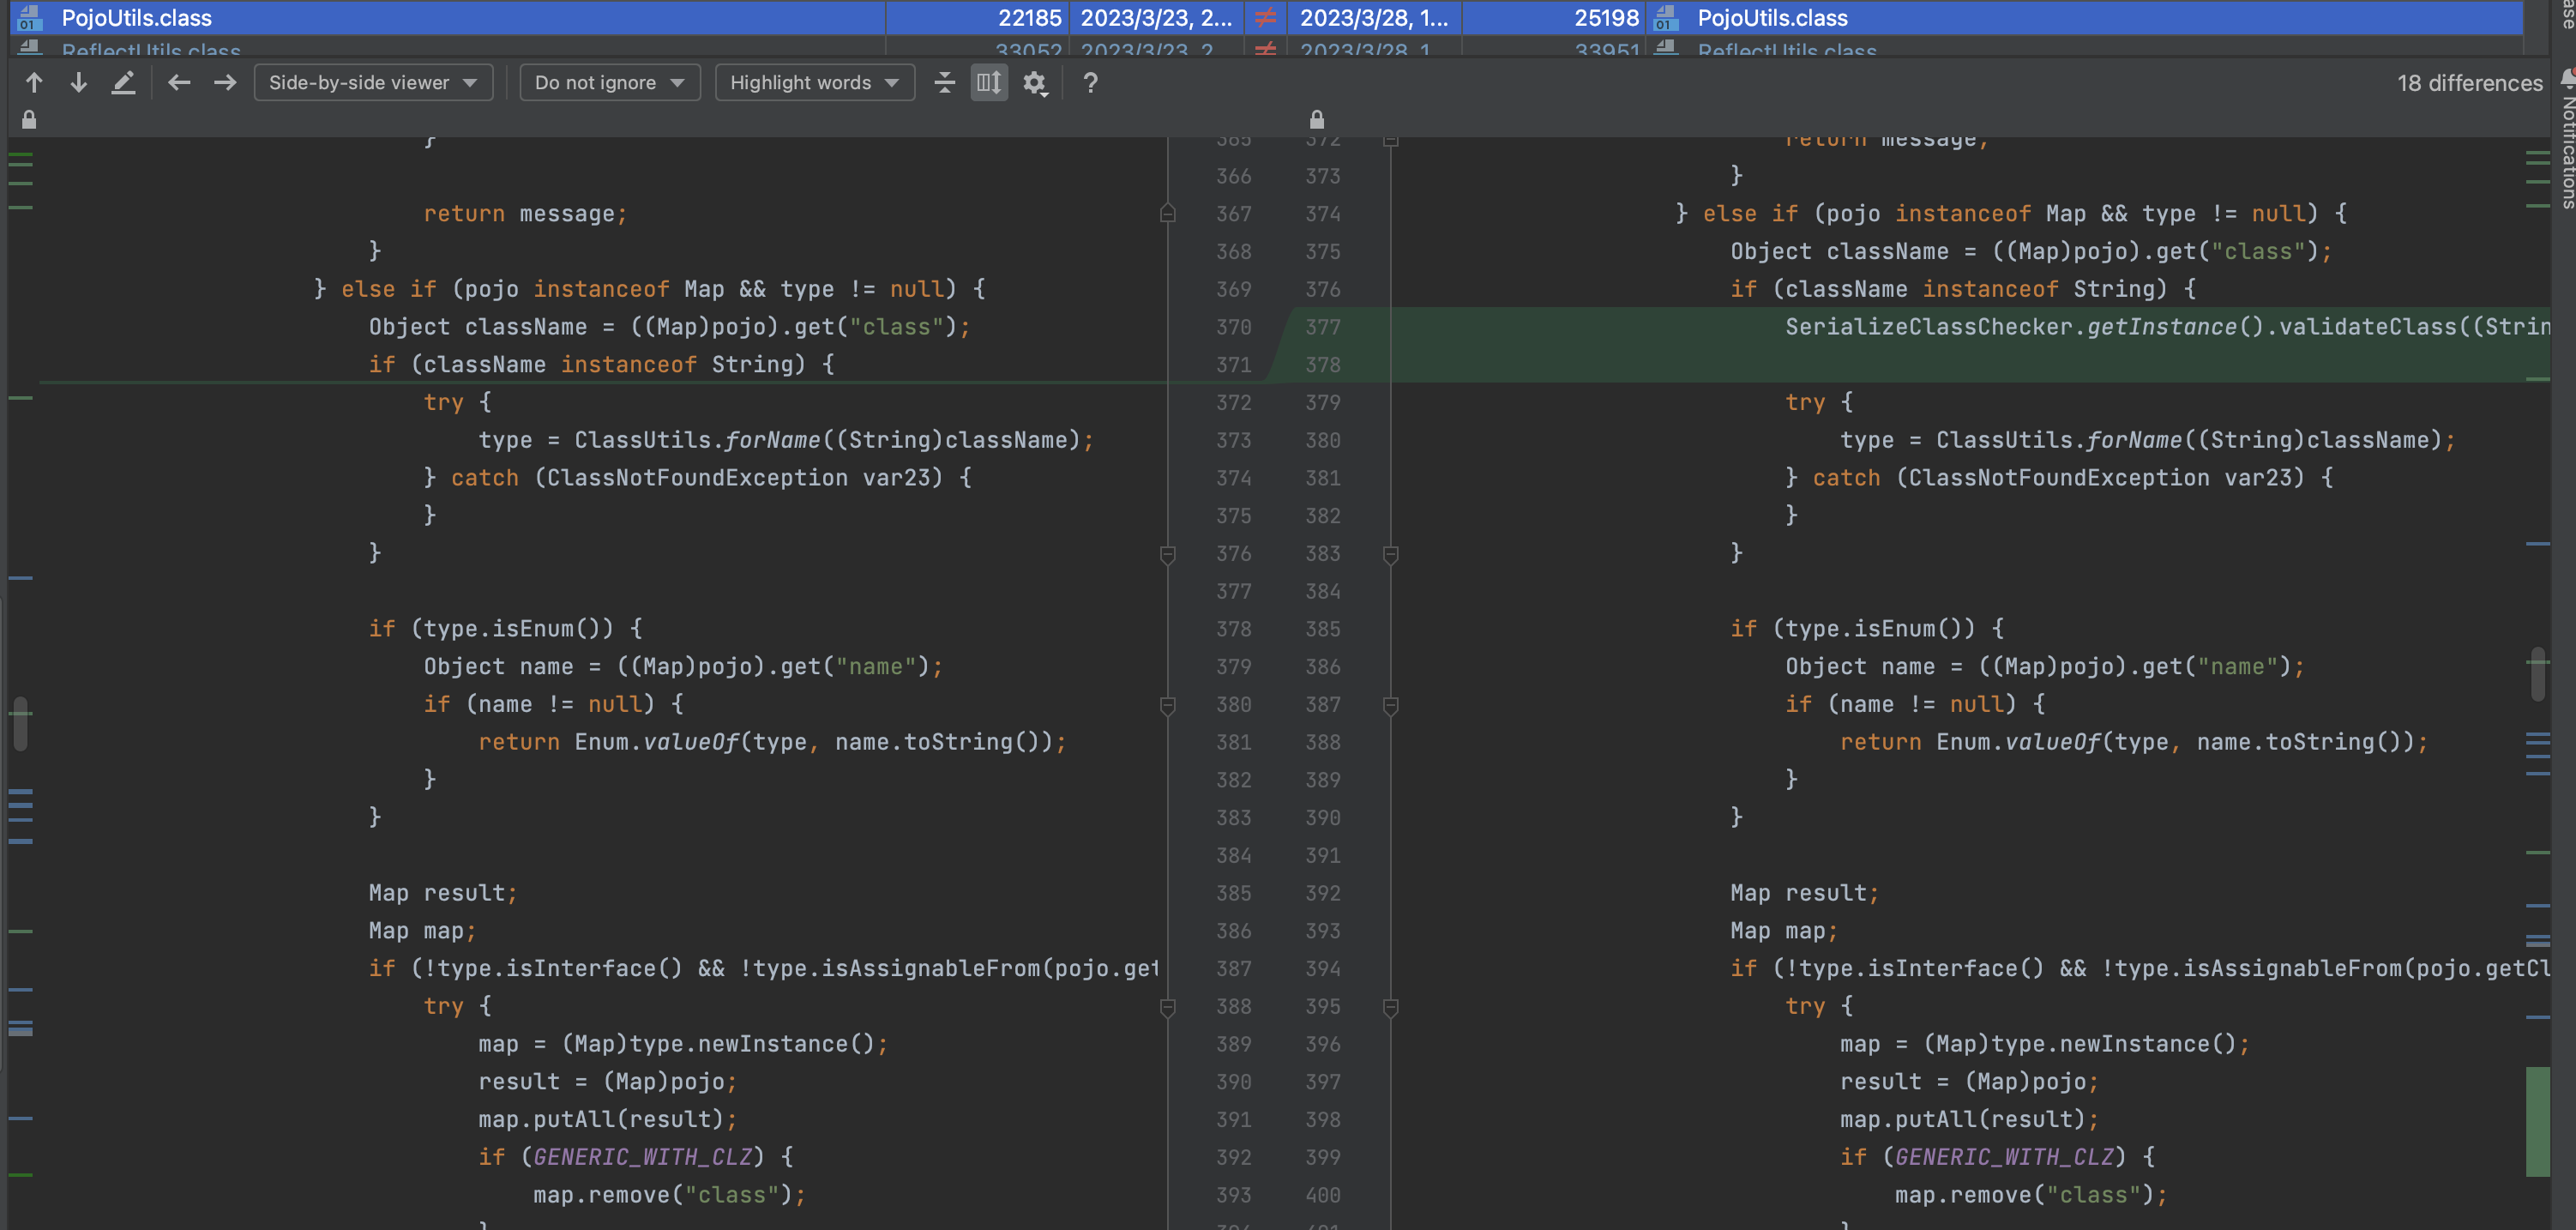The image size is (2576, 1230).
Task: Collapse fold marker at right line 387
Action: pyautogui.click(x=1390, y=705)
